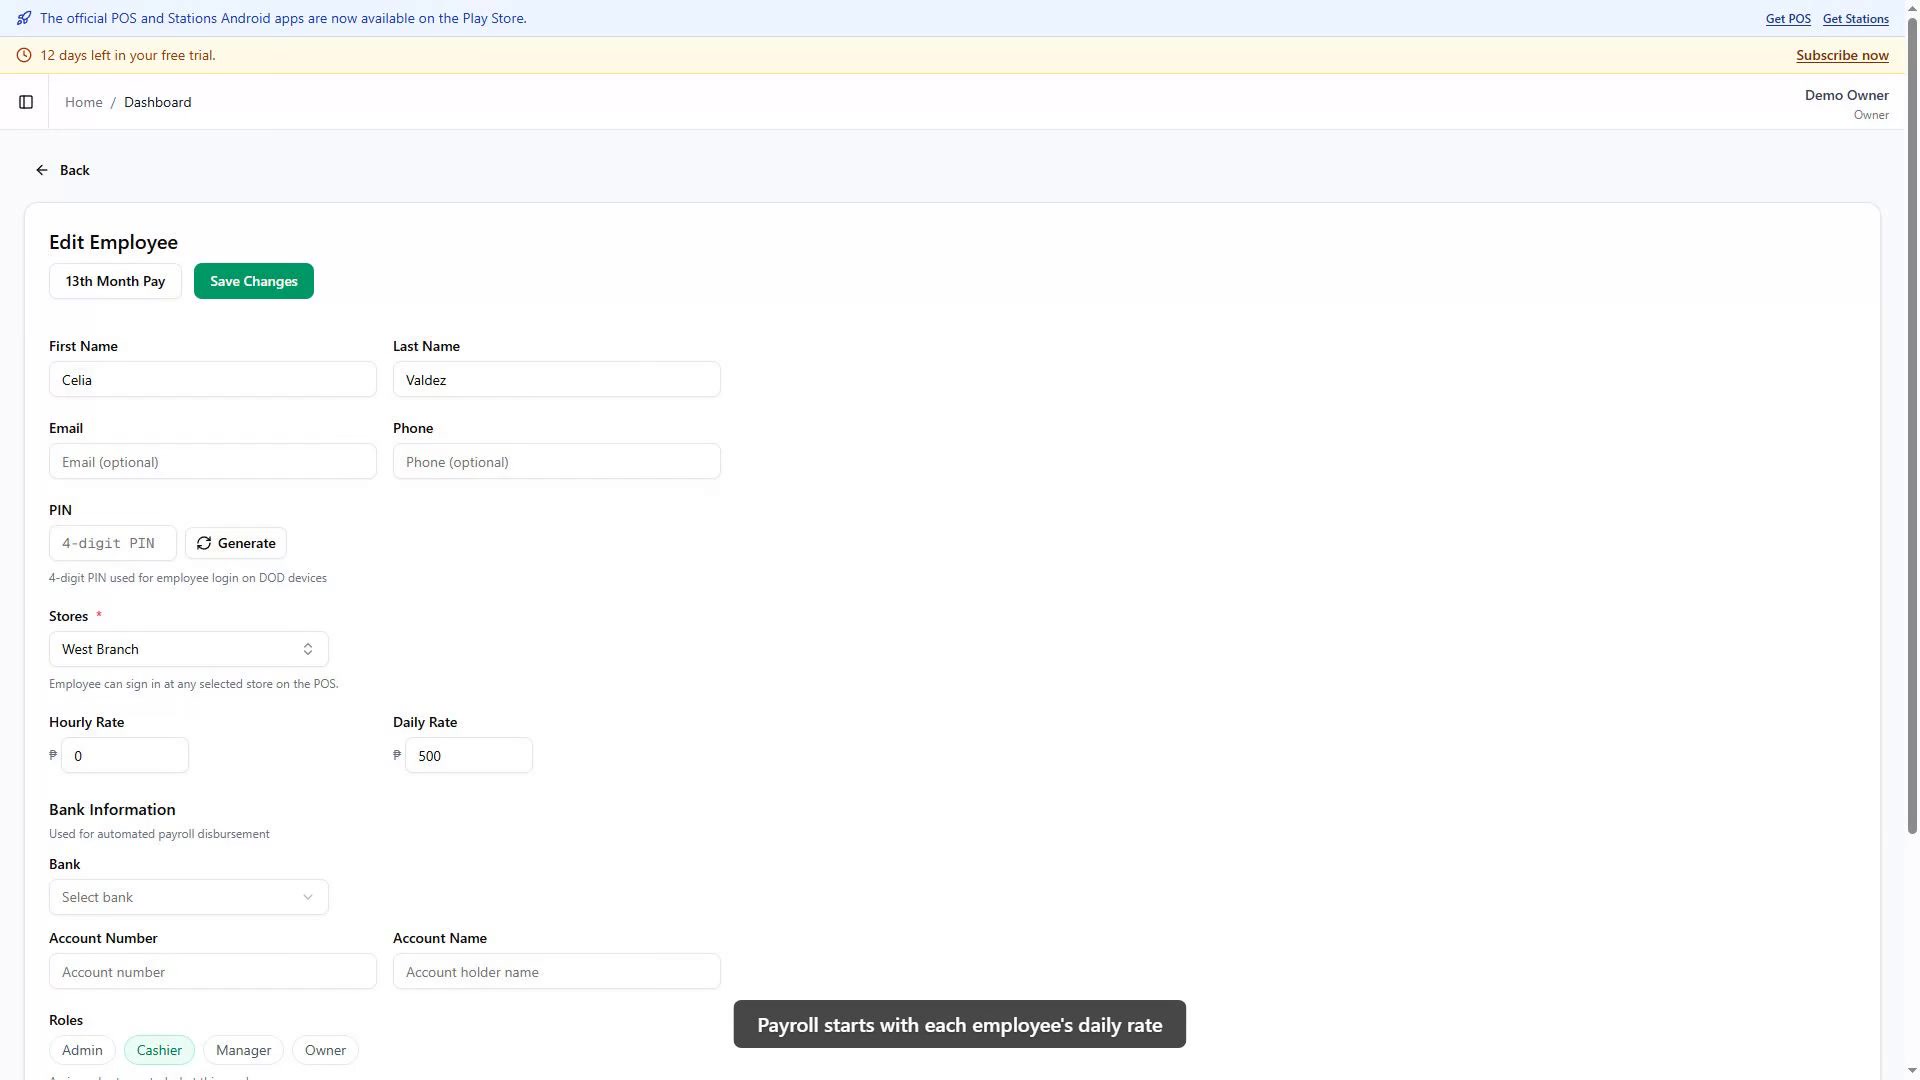Click the Generate PIN refresh icon
This screenshot has width=1920, height=1080.
coord(204,543)
